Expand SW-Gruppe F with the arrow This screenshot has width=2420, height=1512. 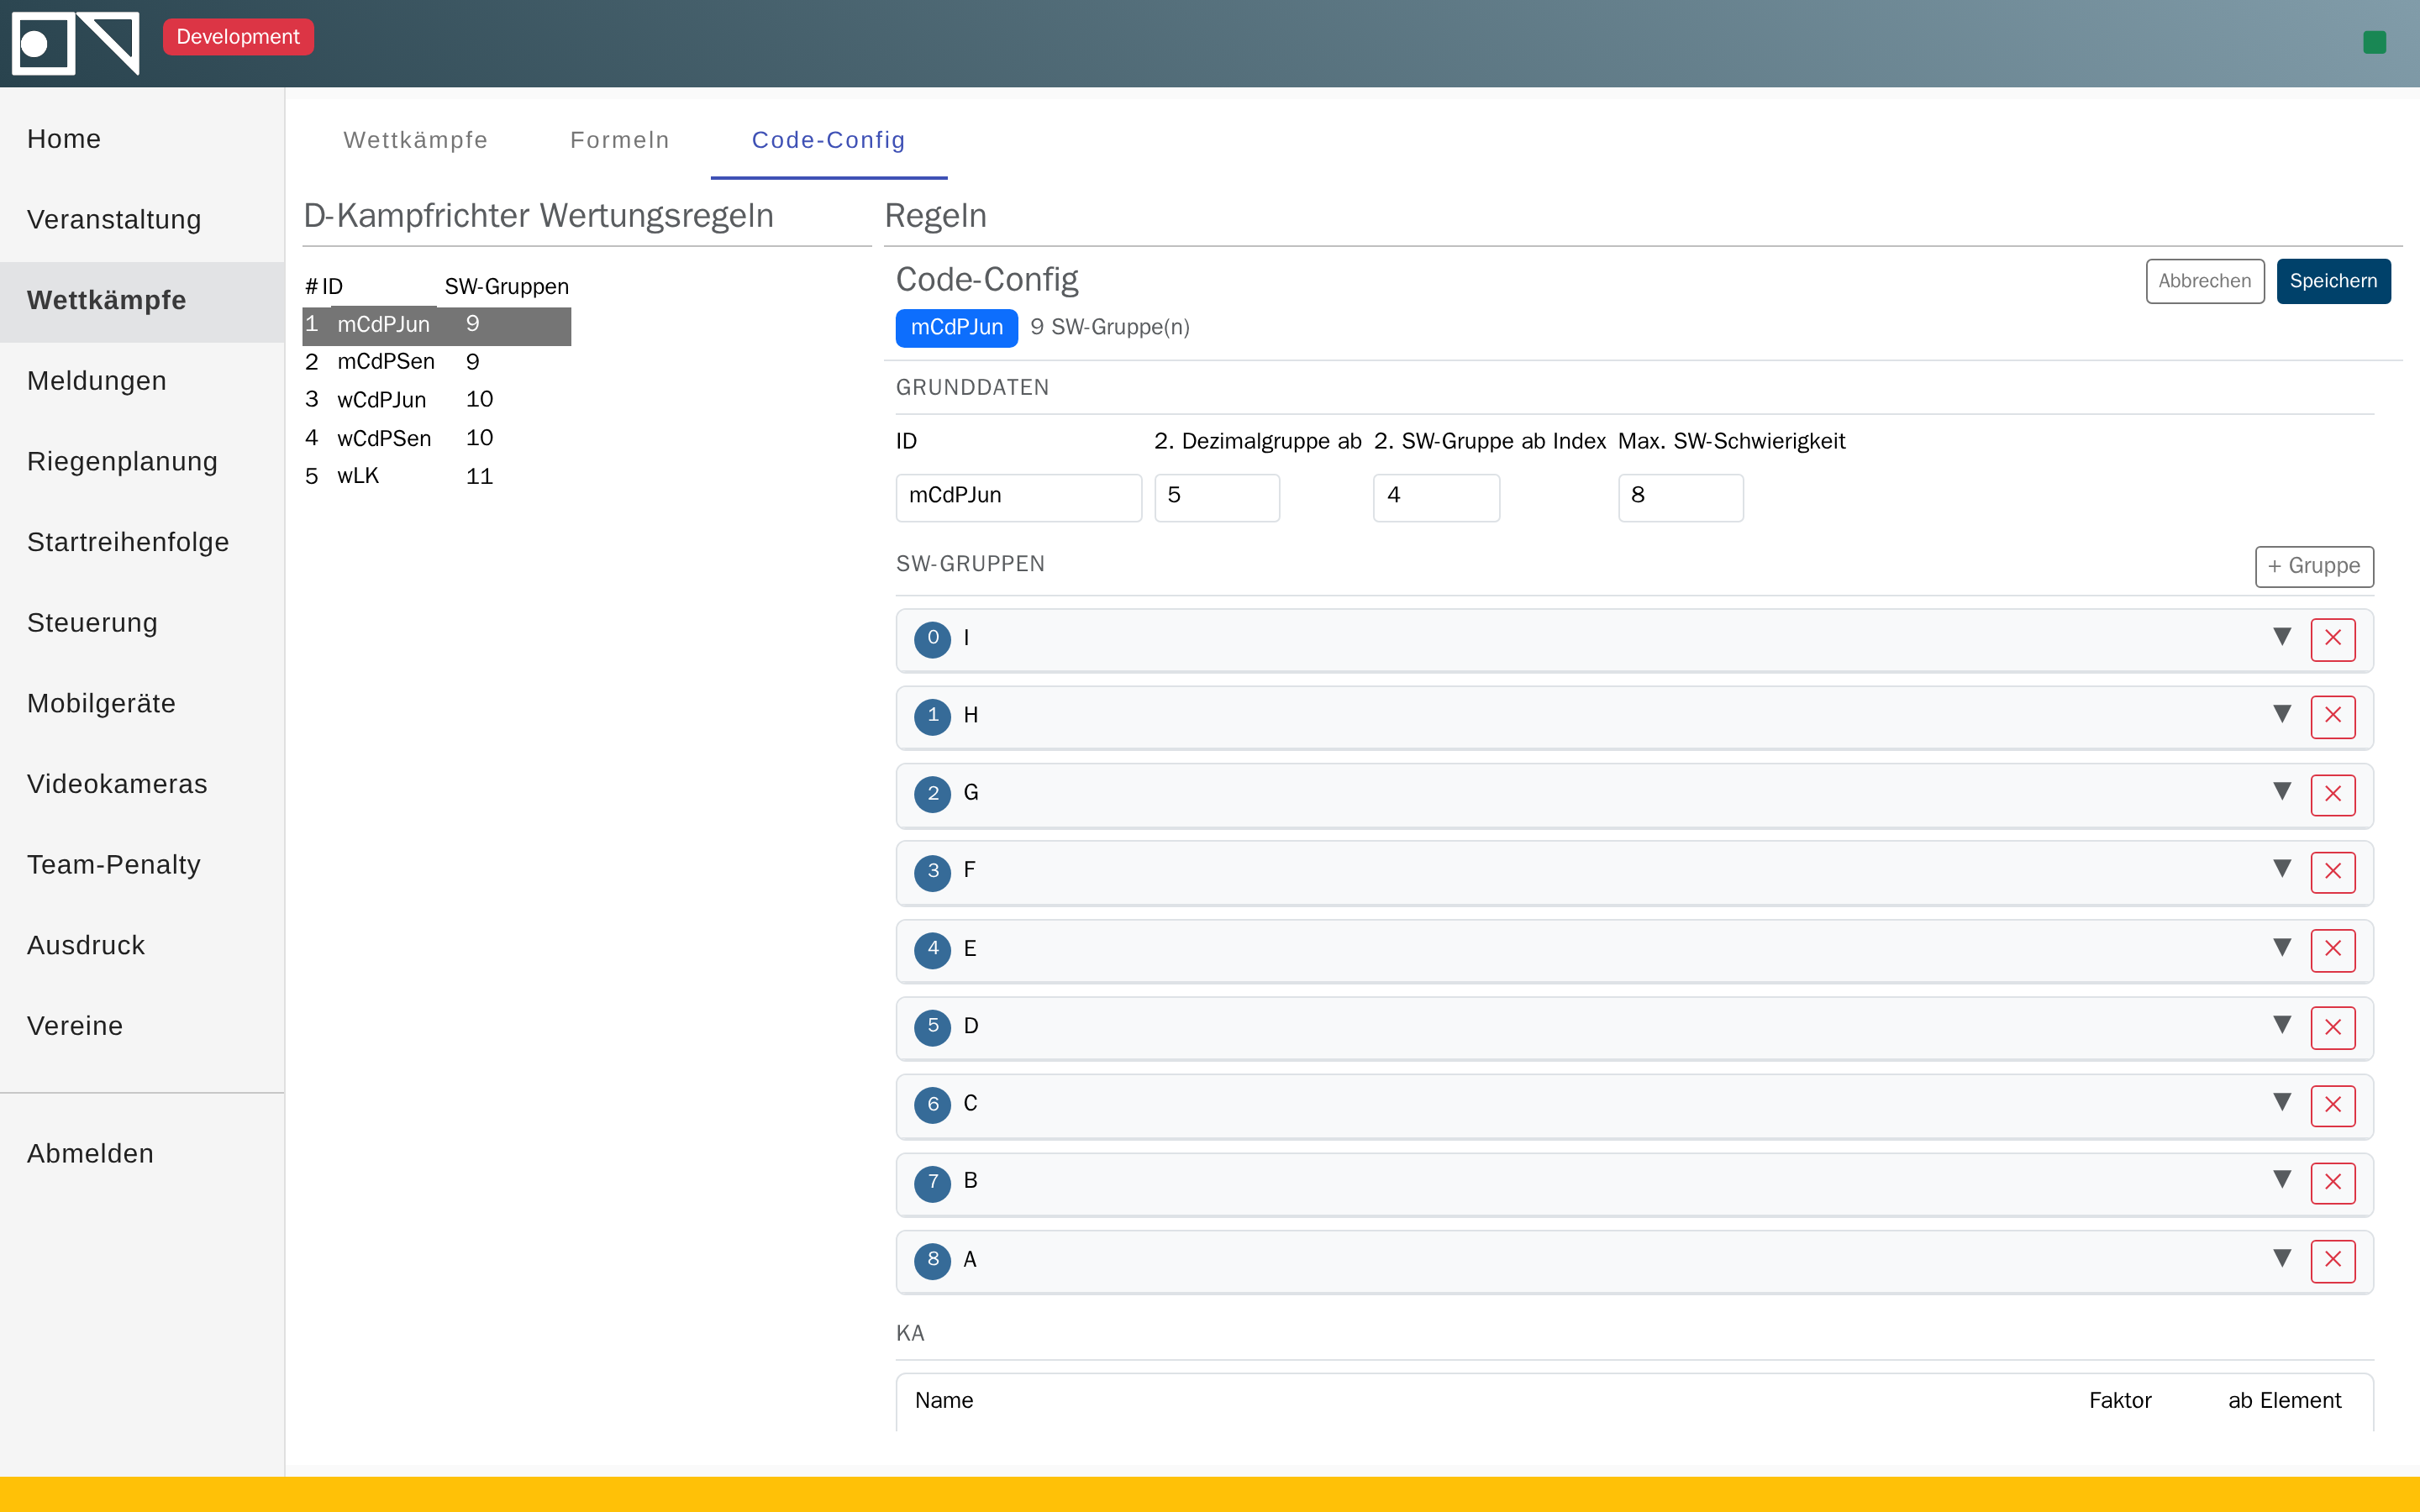coord(2281,869)
